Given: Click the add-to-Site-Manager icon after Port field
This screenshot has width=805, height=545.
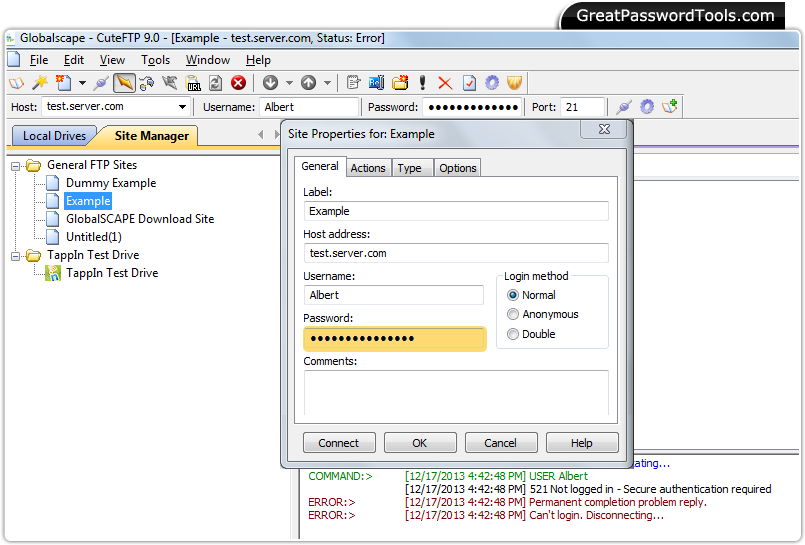Looking at the screenshot, I should tap(670, 107).
